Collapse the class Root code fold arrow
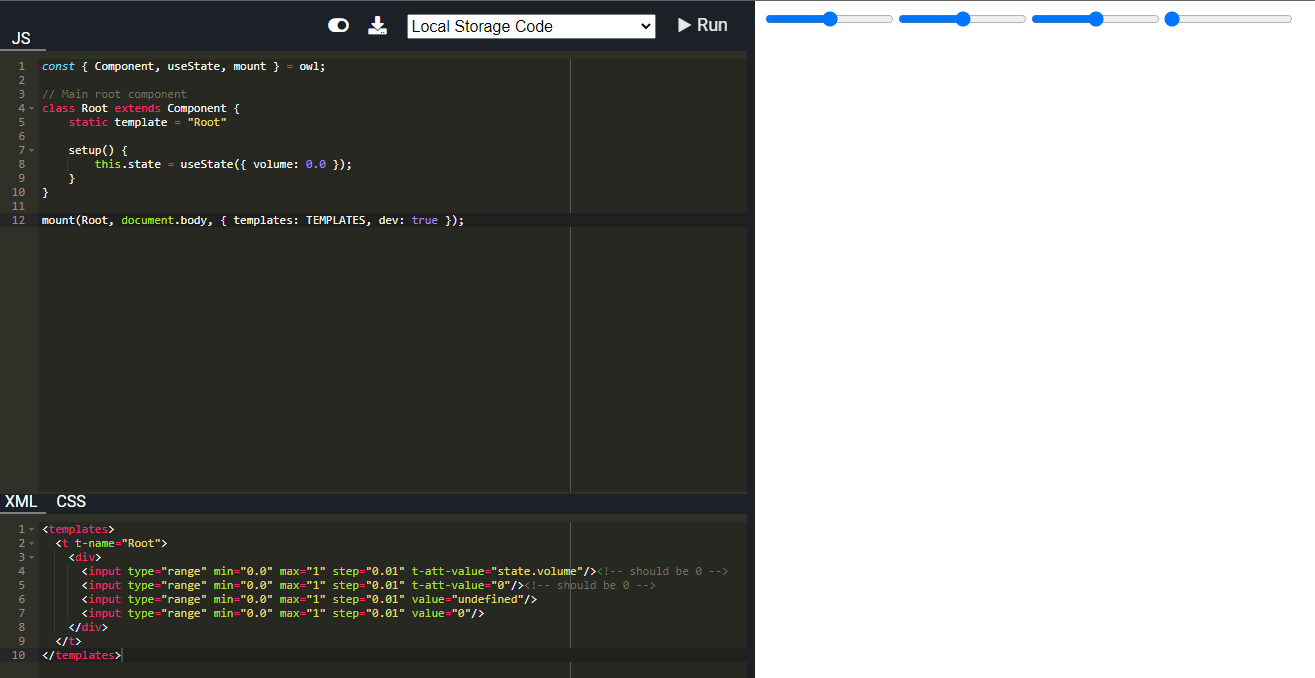 tap(30, 108)
